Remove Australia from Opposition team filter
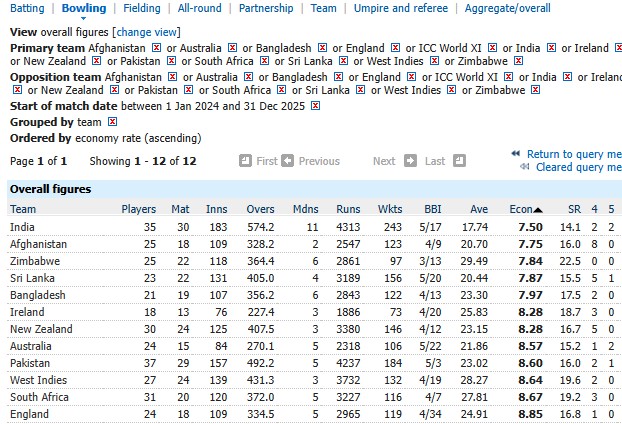The image size is (622, 424). (x=249, y=77)
